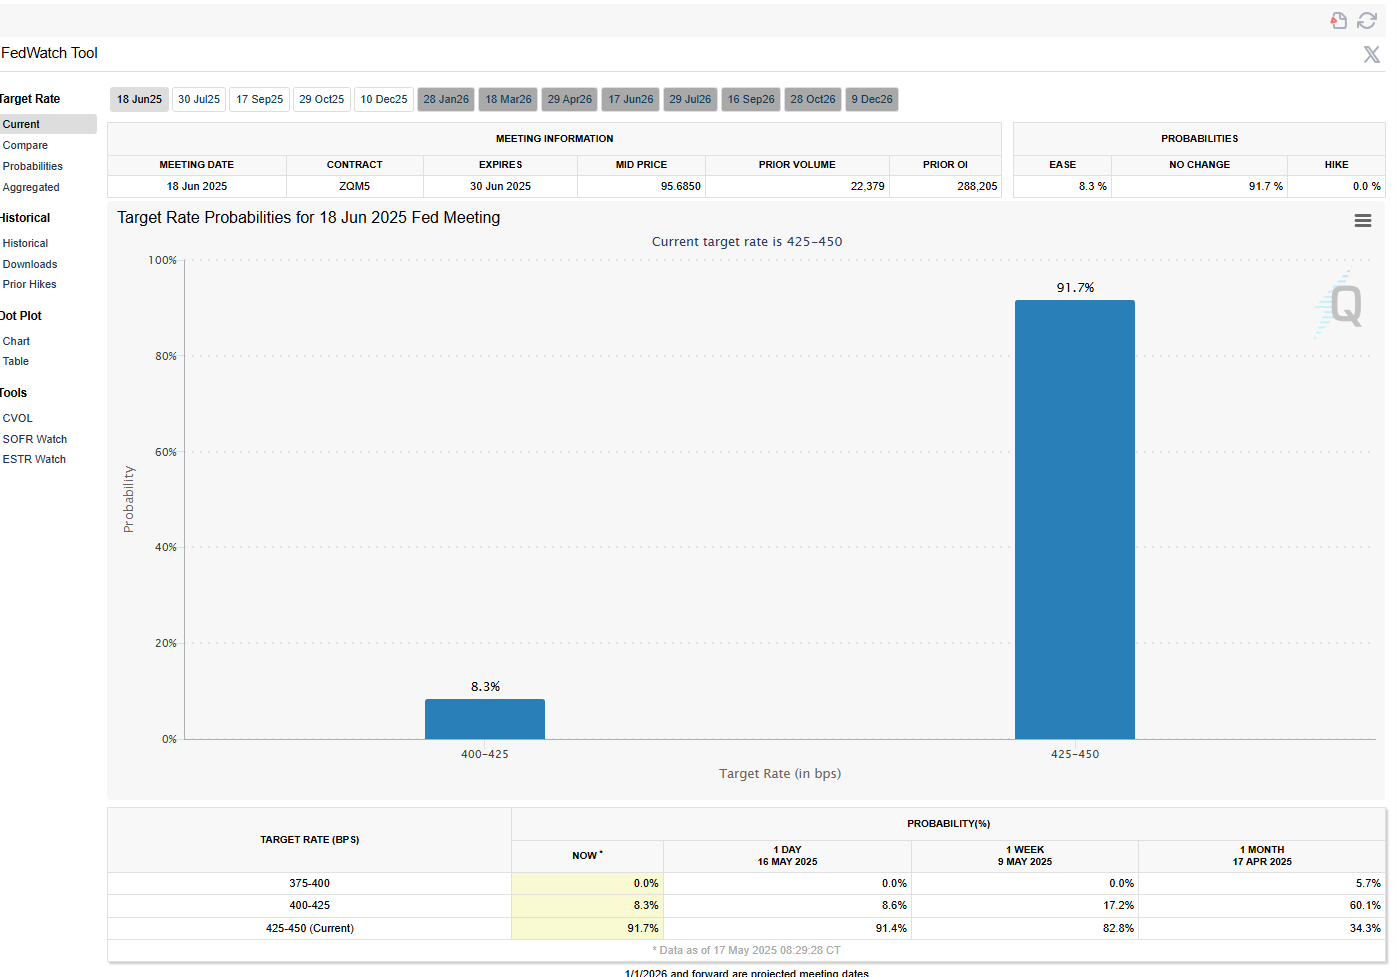Click the data timestamp footnote
This screenshot has height=977, width=1397.
pos(746,950)
